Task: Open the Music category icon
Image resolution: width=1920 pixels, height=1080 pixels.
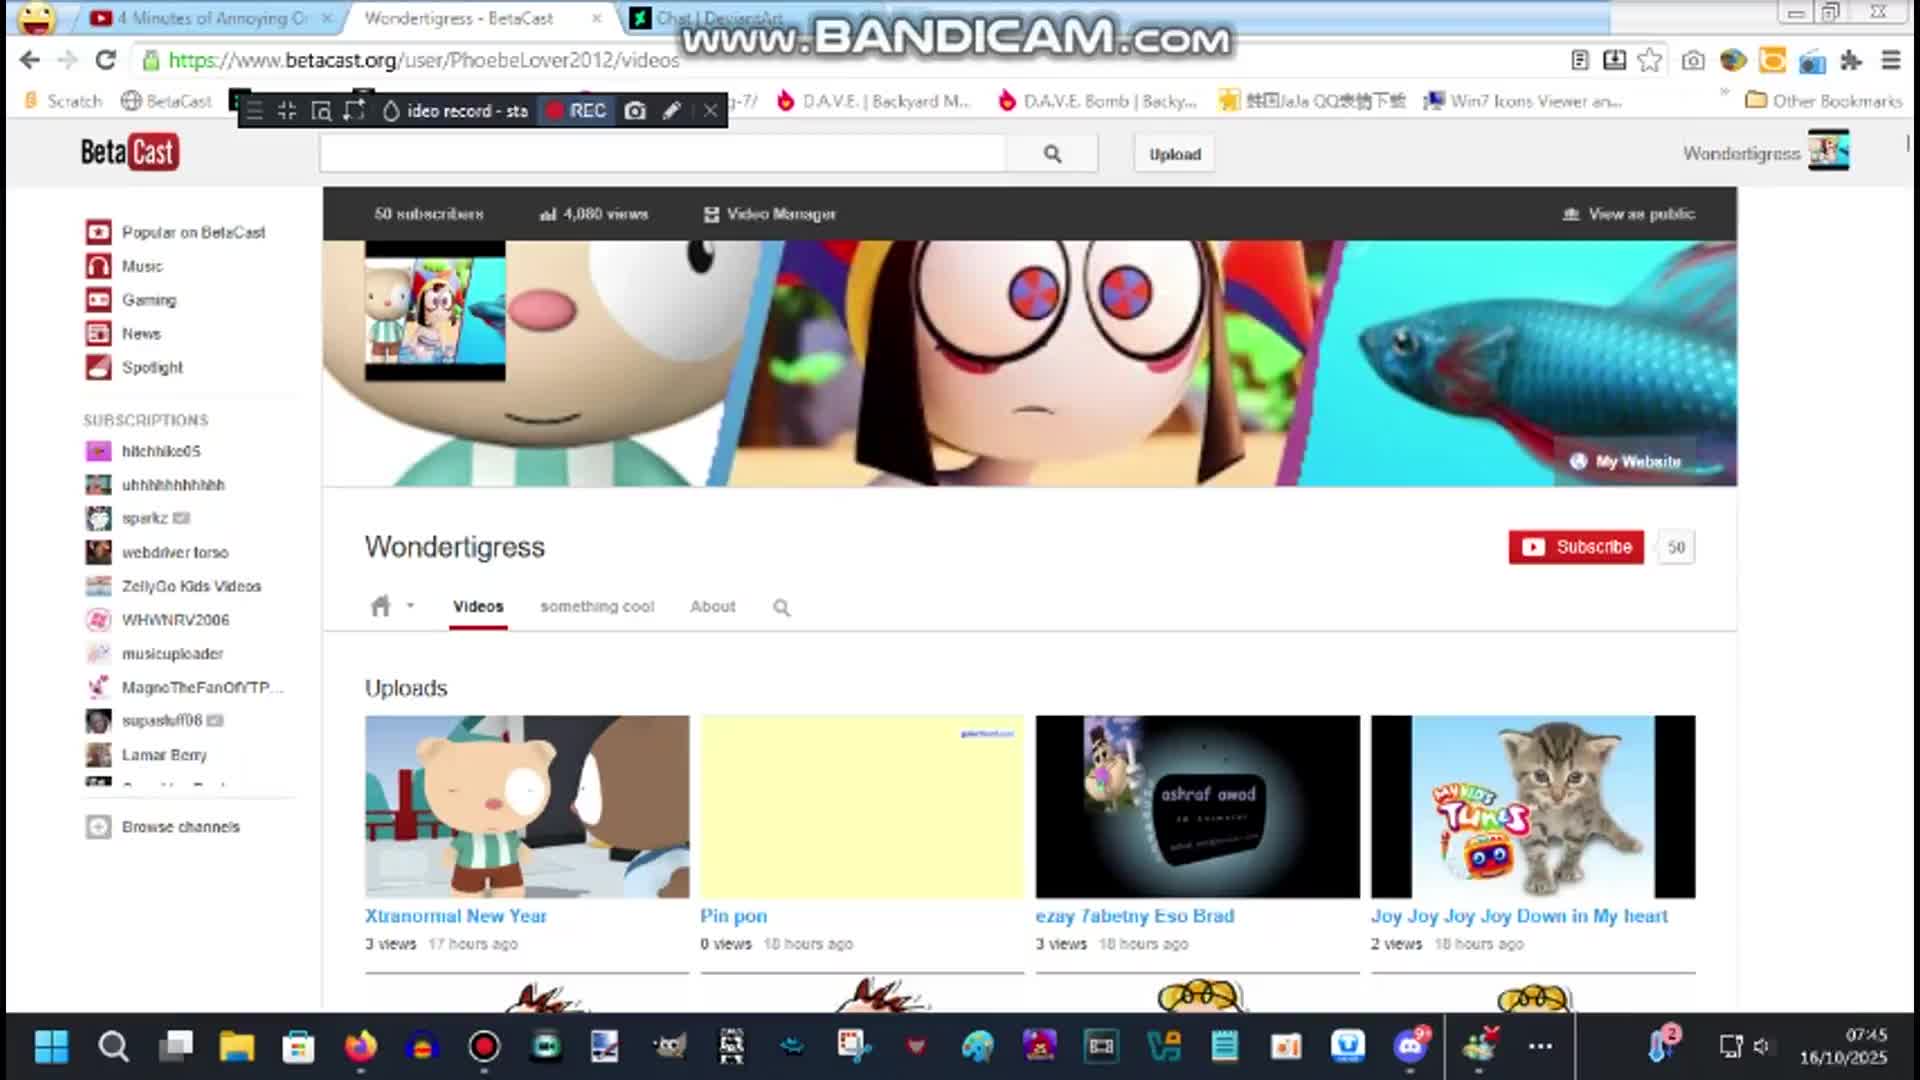Action: tap(98, 266)
